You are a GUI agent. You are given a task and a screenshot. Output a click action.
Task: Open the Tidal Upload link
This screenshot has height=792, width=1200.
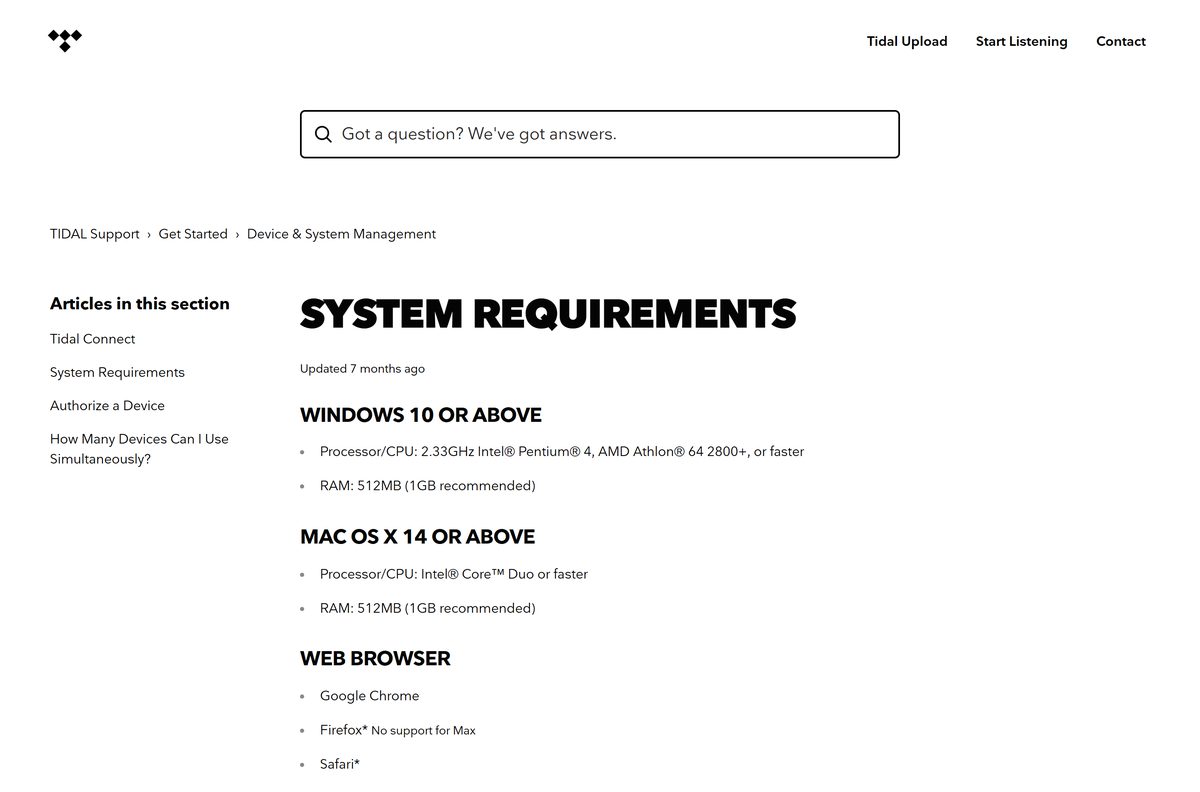pos(907,41)
